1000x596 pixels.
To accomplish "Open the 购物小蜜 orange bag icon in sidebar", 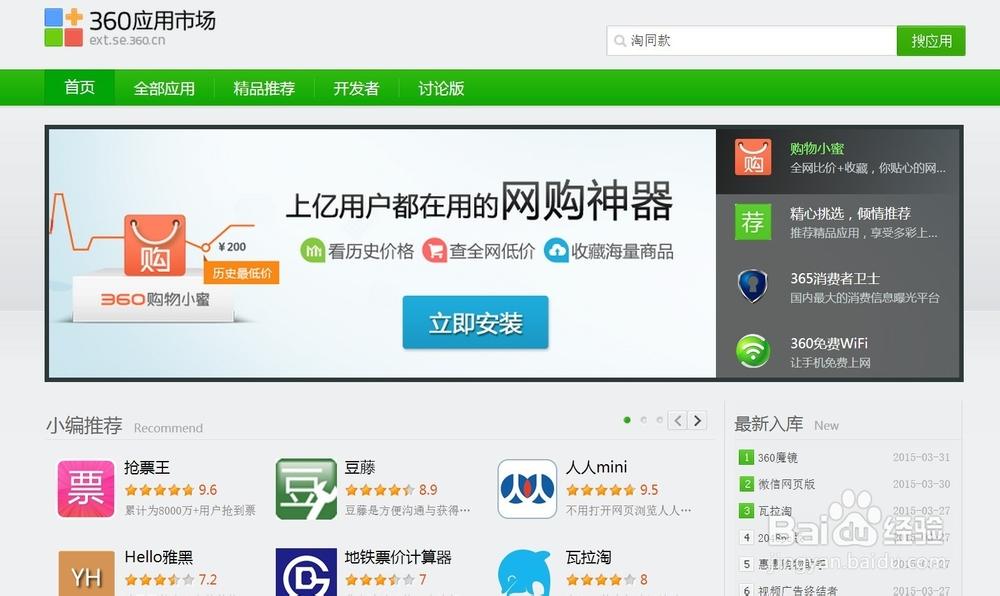I will [x=753, y=157].
